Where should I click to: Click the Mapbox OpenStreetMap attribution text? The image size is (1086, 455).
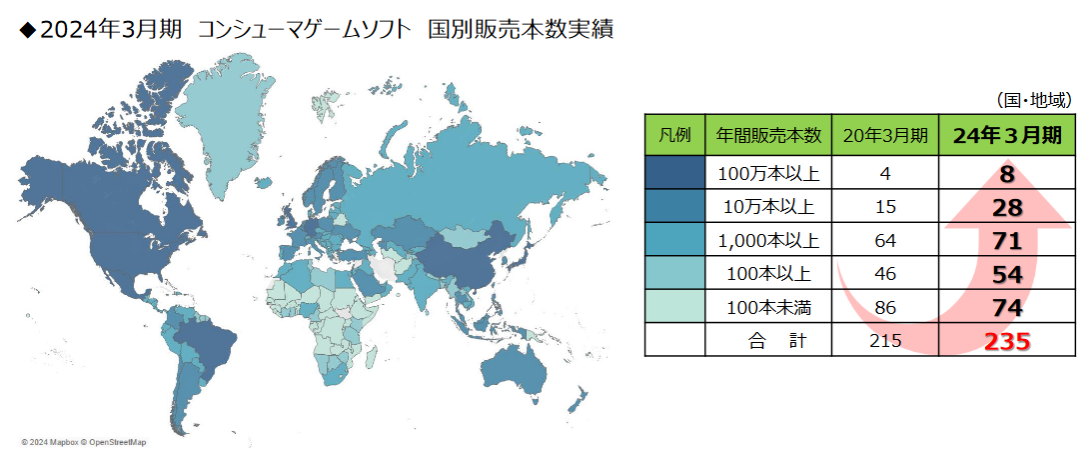[x=84, y=442]
